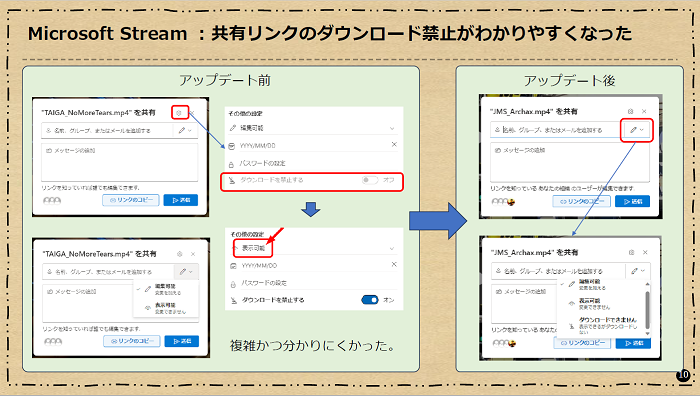The height and width of the screenshot is (396, 700).
Task: Collapse pencil dropdown in TAIGA dialog with open menu
Action: [x=186, y=271]
